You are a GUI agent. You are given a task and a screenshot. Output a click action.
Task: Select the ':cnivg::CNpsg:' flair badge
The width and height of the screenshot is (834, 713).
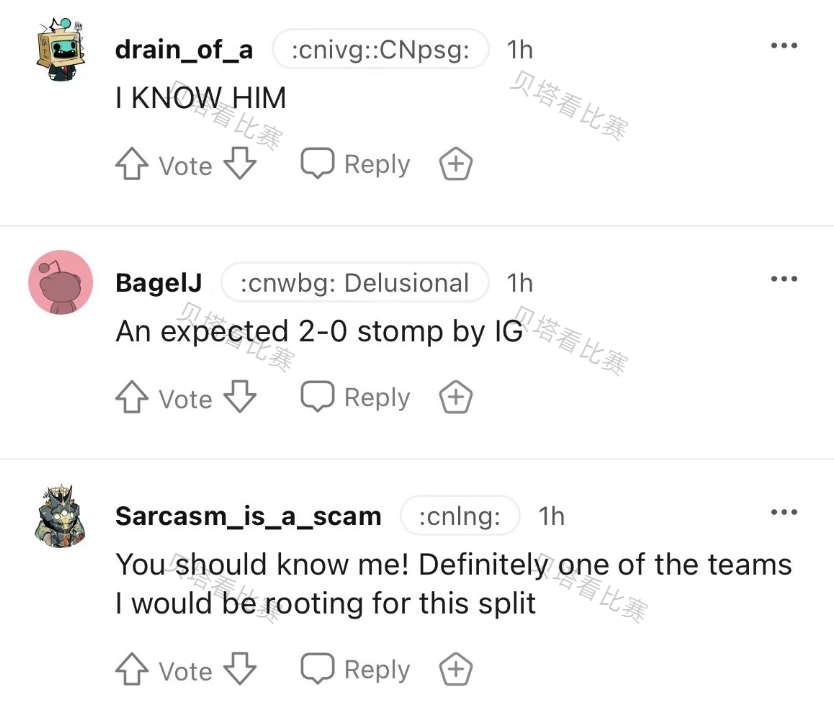[x=380, y=48]
